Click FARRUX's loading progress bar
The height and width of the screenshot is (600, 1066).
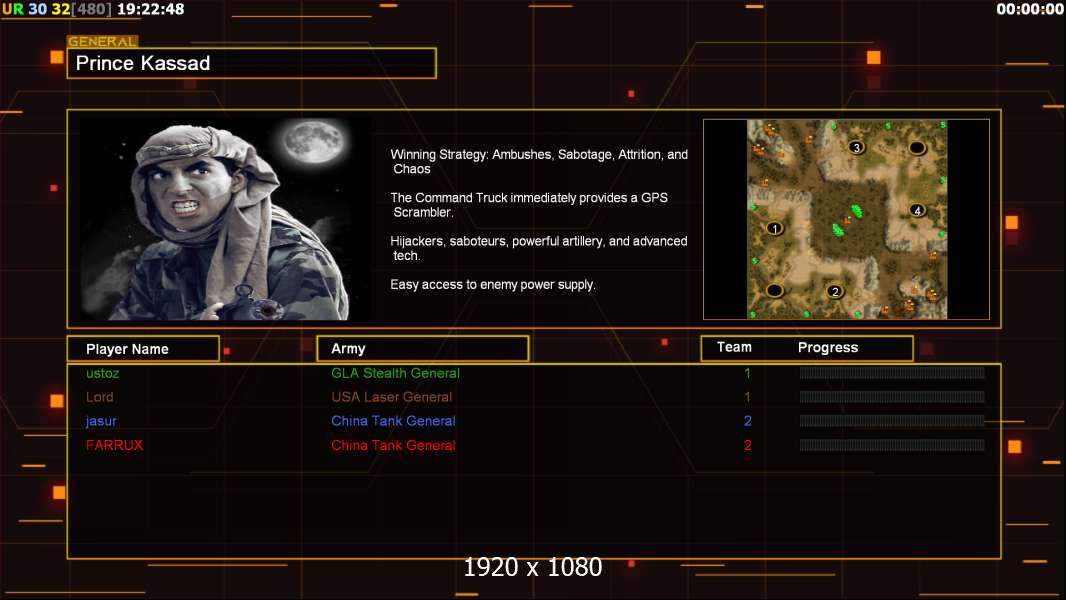tap(892, 445)
